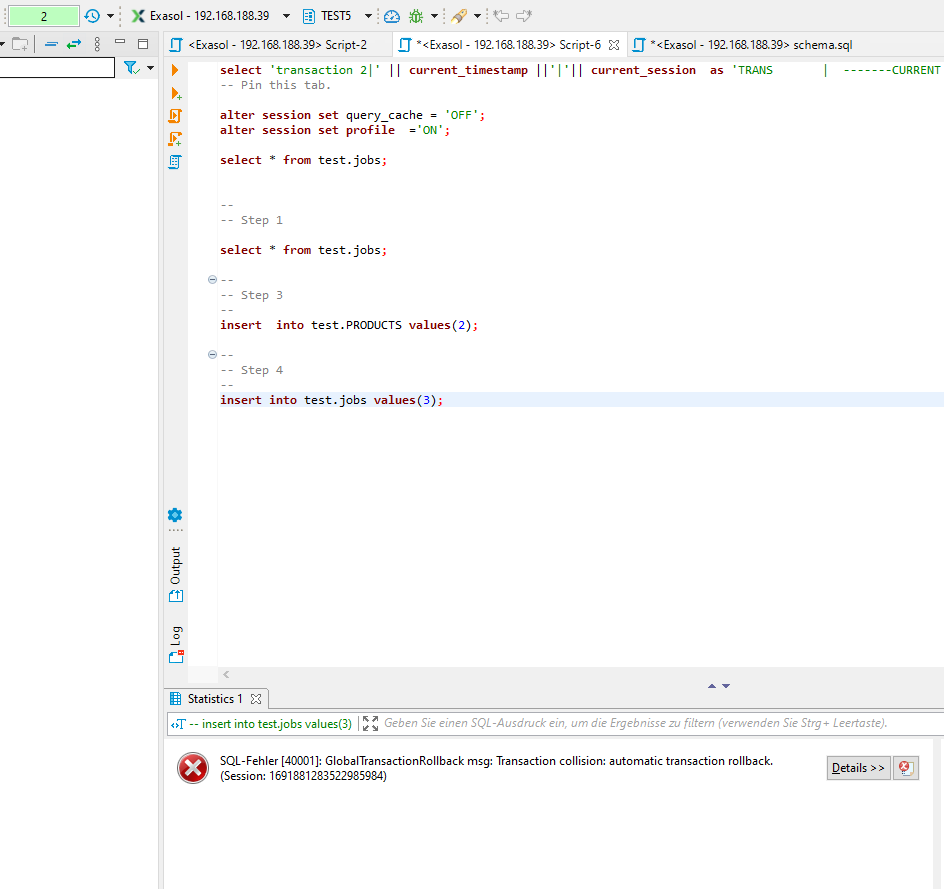Apply the results filter funnel icon

(x=130, y=68)
